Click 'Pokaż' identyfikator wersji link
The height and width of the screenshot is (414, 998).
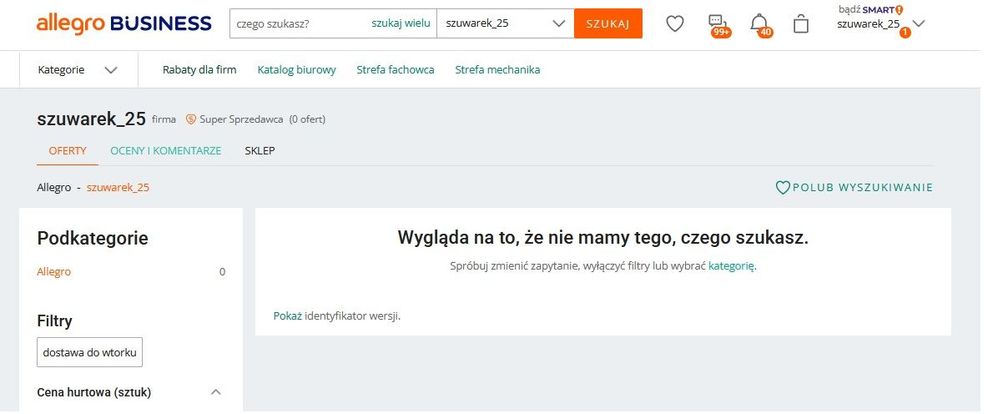[x=288, y=316]
